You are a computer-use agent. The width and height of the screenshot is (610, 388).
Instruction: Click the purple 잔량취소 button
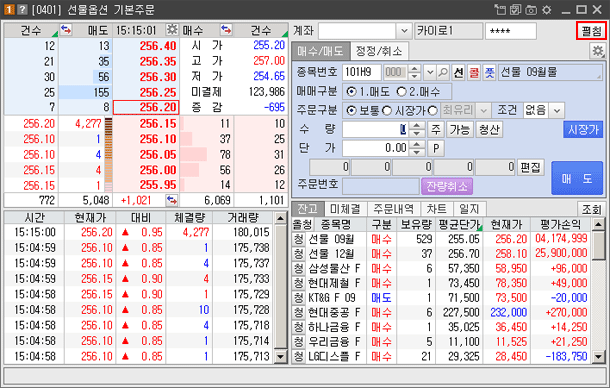click(x=447, y=186)
